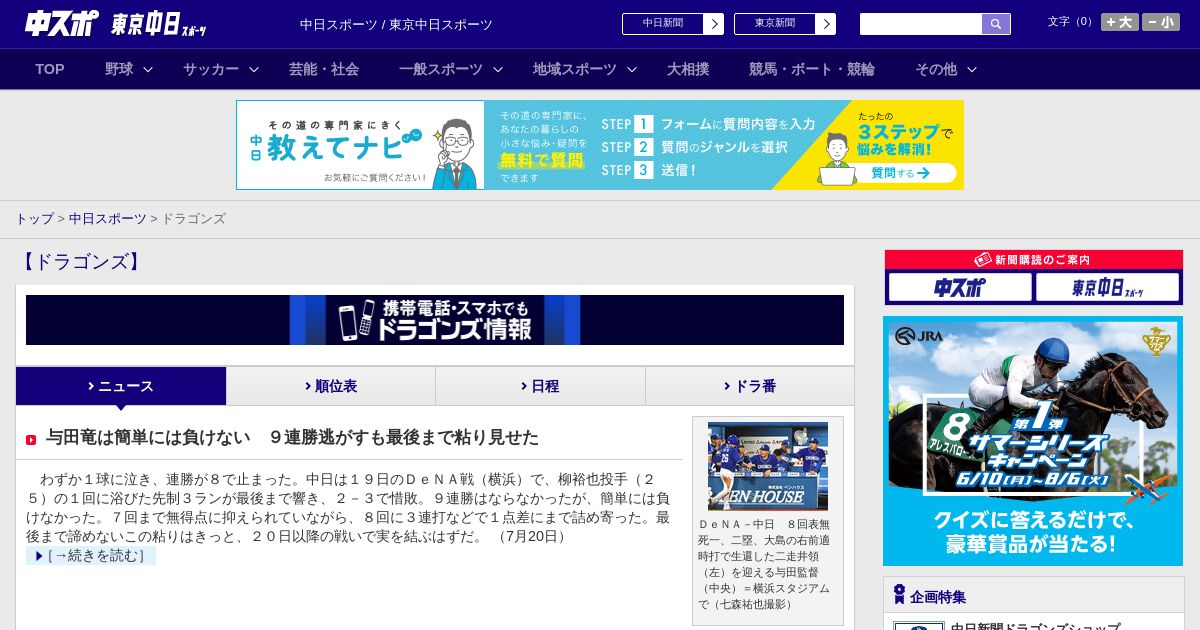This screenshot has height=630, width=1200.
Task: Switch to the 日程 tab
Action: 540,386
